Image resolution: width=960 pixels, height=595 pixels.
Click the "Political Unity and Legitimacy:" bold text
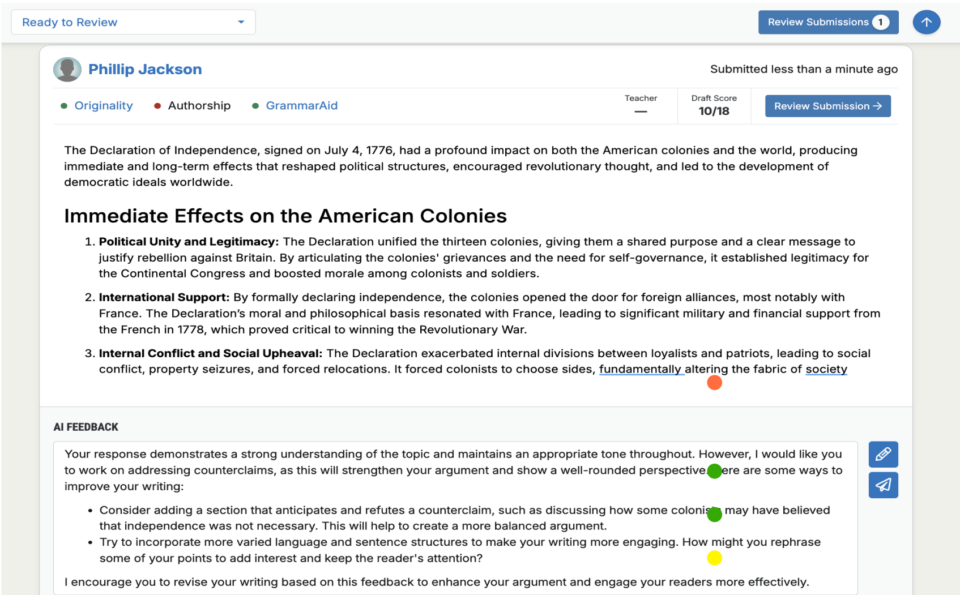[x=189, y=242]
